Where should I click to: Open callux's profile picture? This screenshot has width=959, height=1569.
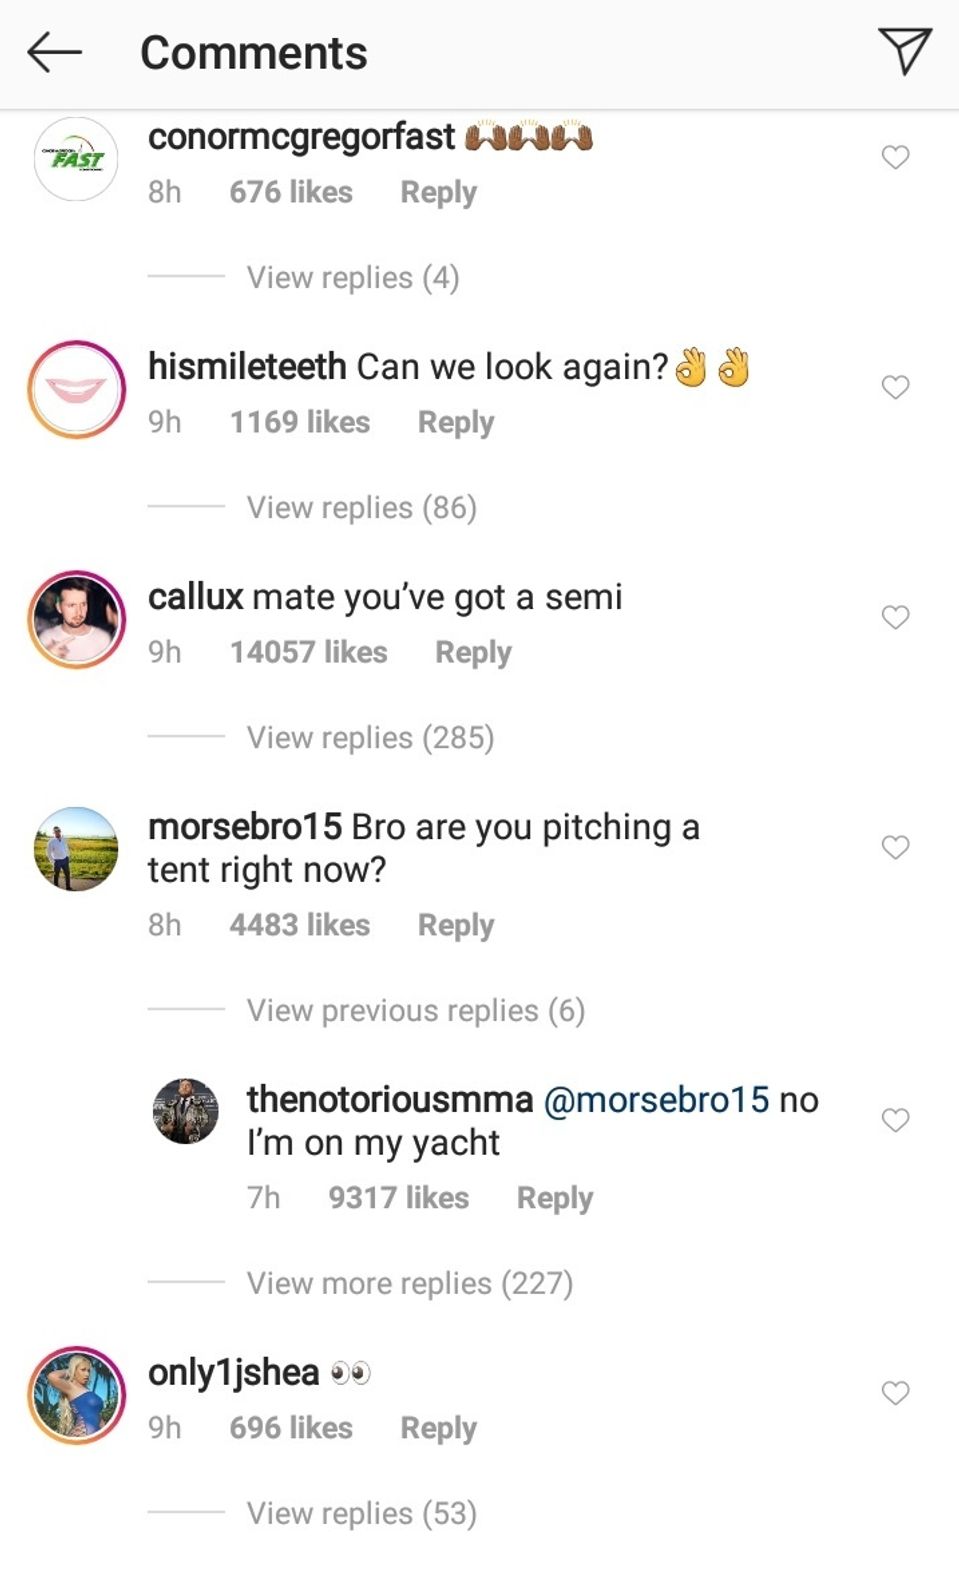click(x=76, y=619)
